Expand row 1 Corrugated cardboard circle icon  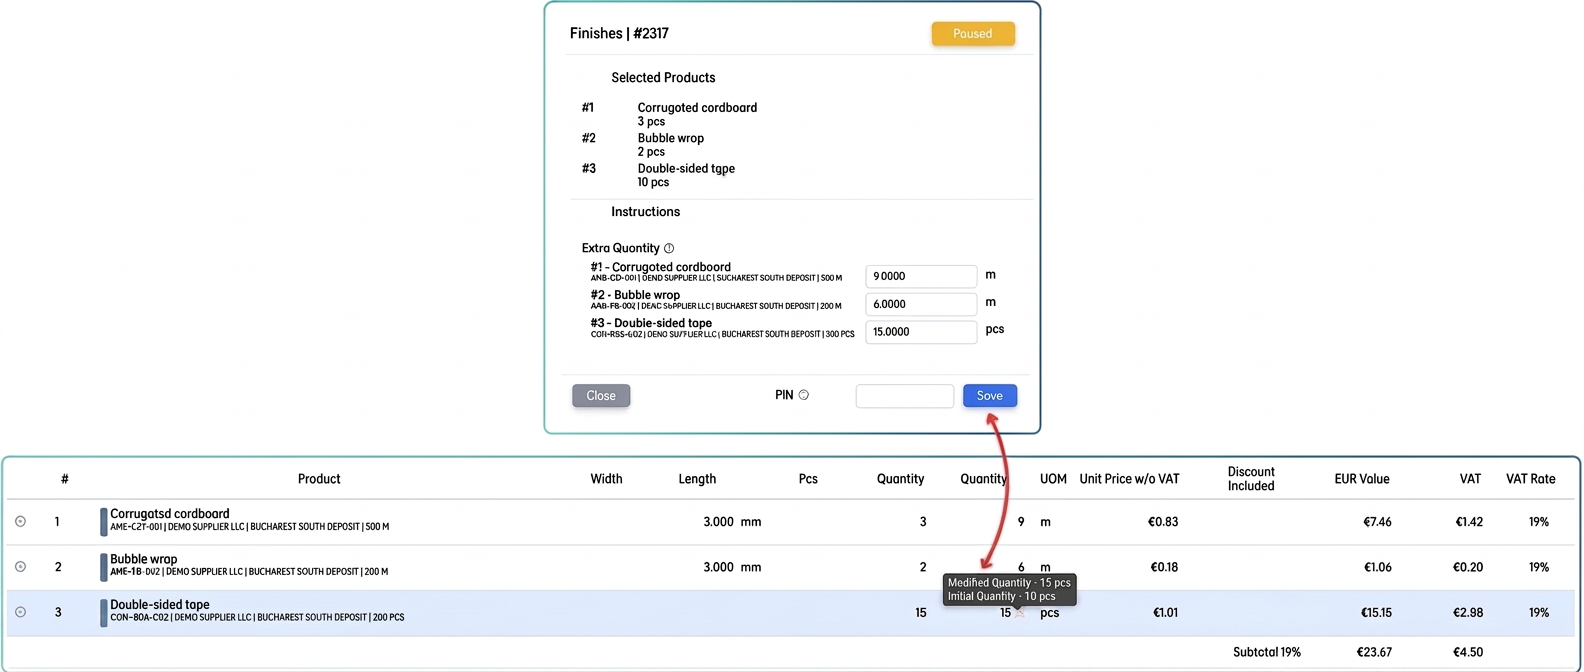tap(20, 521)
